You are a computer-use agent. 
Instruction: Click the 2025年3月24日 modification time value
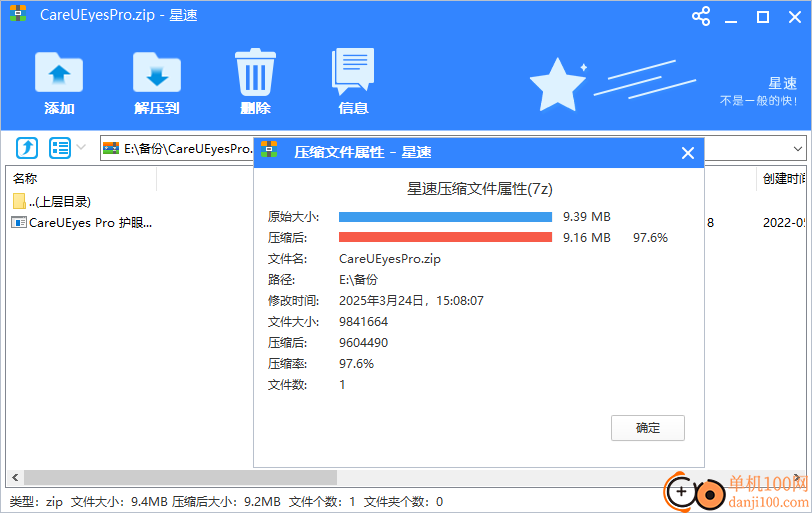tap(411, 301)
